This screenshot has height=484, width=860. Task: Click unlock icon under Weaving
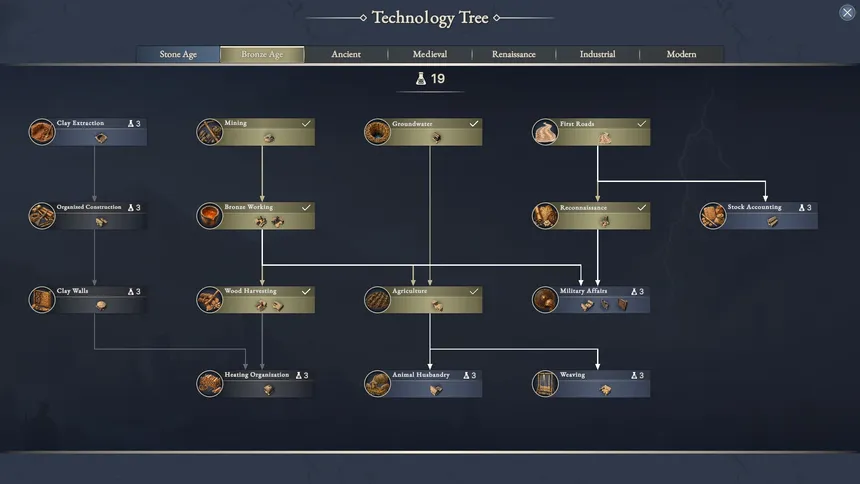(604, 390)
